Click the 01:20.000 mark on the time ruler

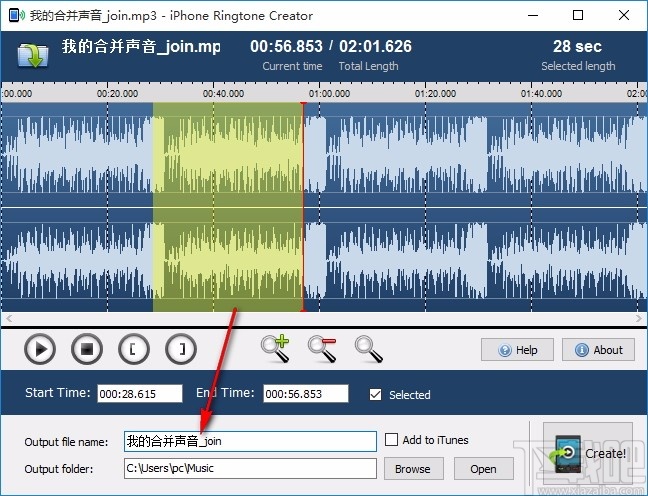point(435,93)
